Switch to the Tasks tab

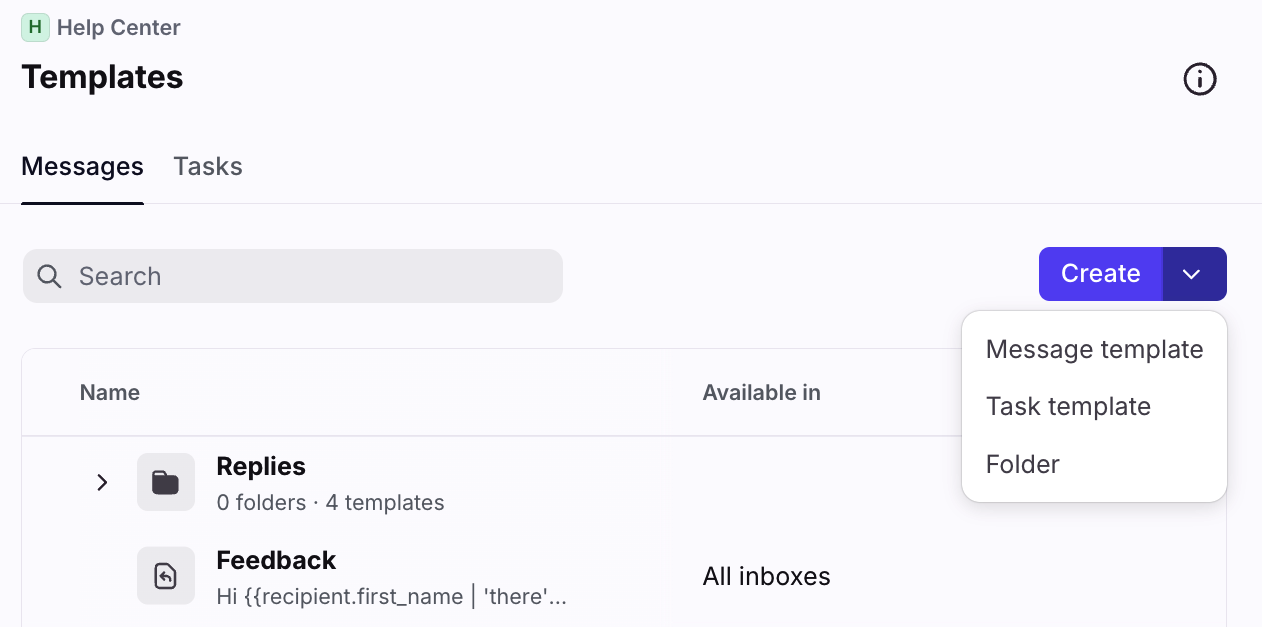(208, 166)
